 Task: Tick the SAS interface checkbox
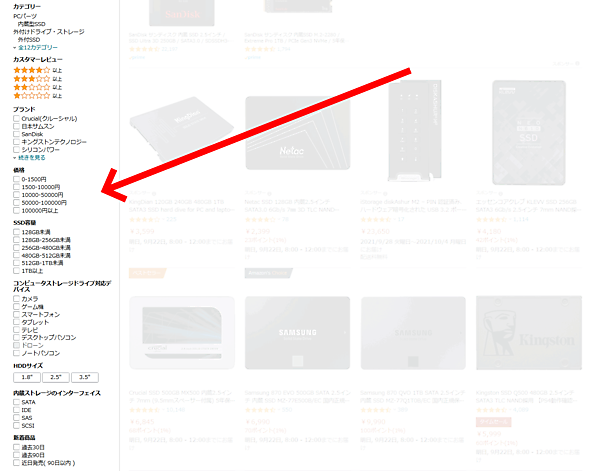[16, 418]
